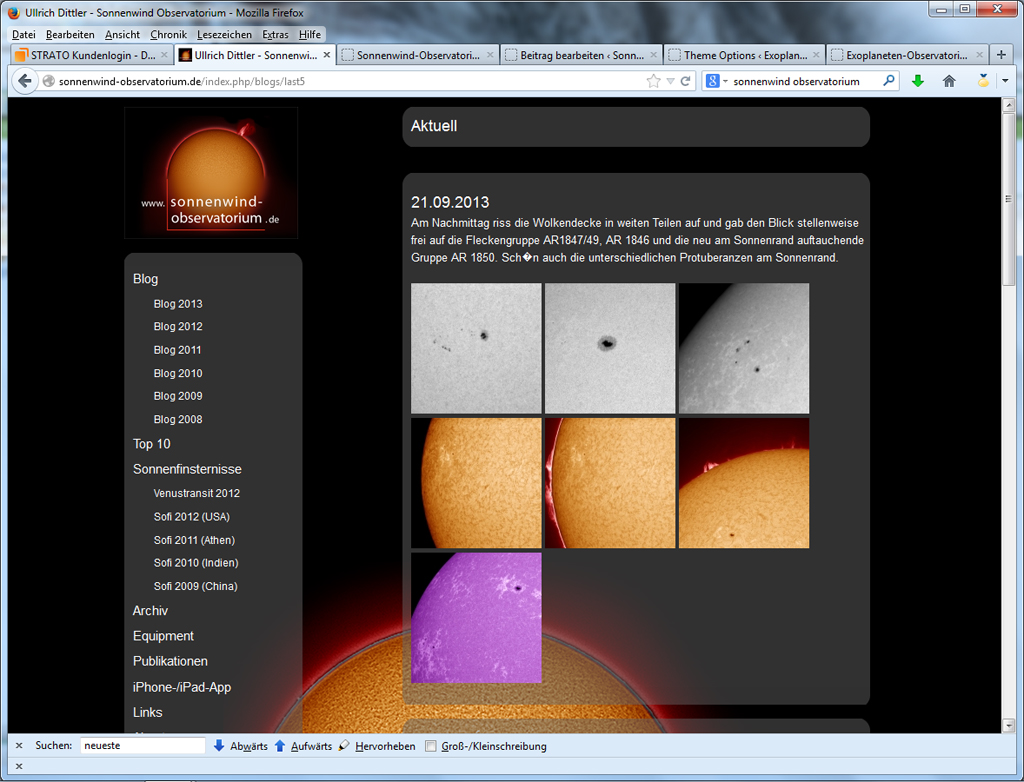Open the Top 10 link

pyautogui.click(x=152, y=444)
